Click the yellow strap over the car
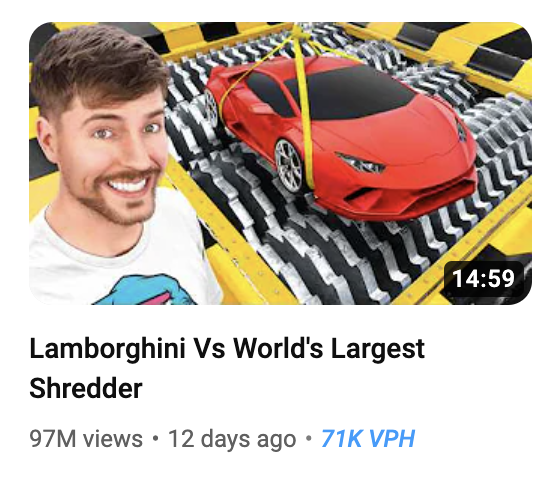 304,105
